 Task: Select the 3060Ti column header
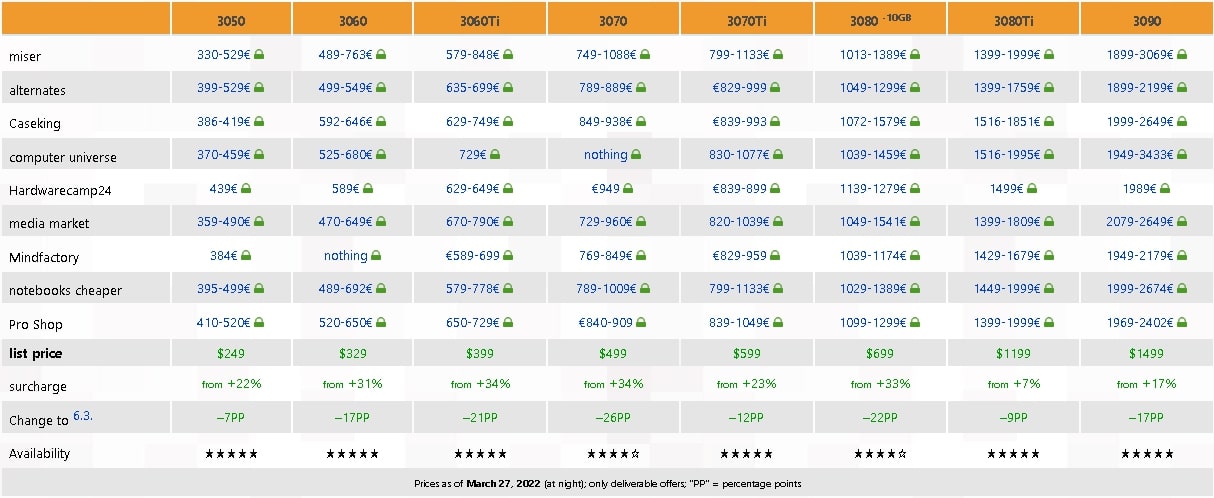click(x=479, y=19)
